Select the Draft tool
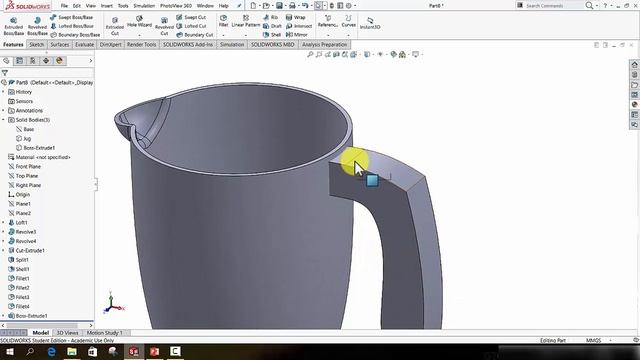This screenshot has width=640, height=360. point(272,26)
